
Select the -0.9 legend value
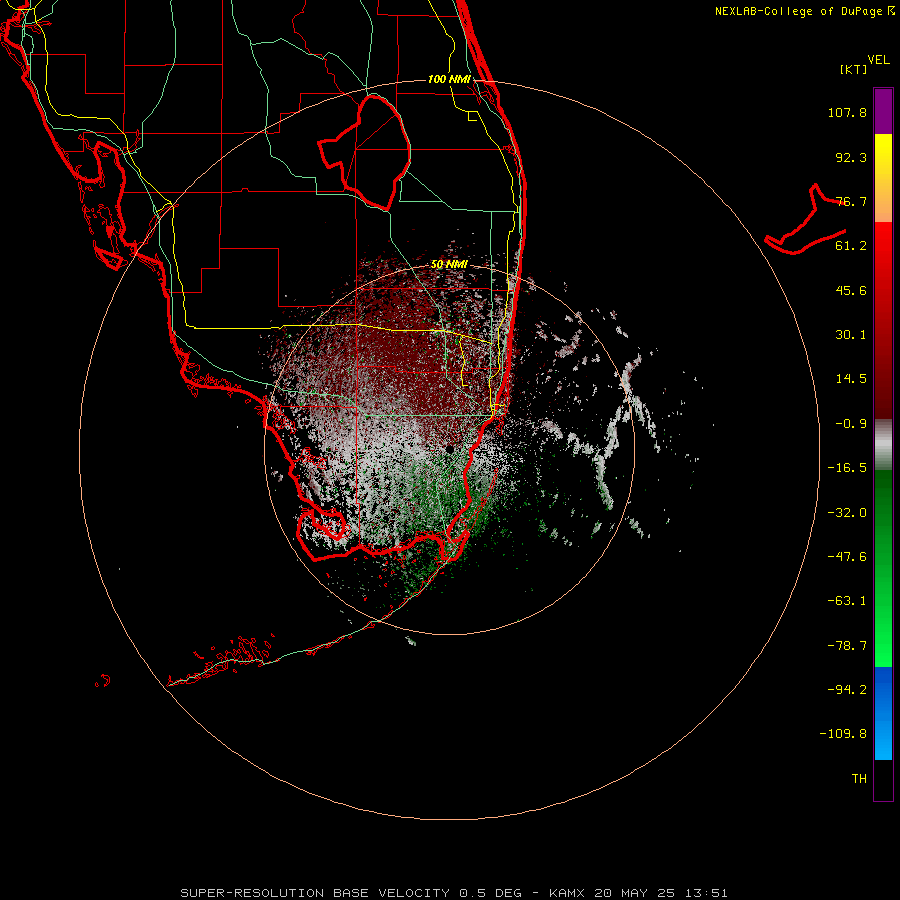pos(851,424)
